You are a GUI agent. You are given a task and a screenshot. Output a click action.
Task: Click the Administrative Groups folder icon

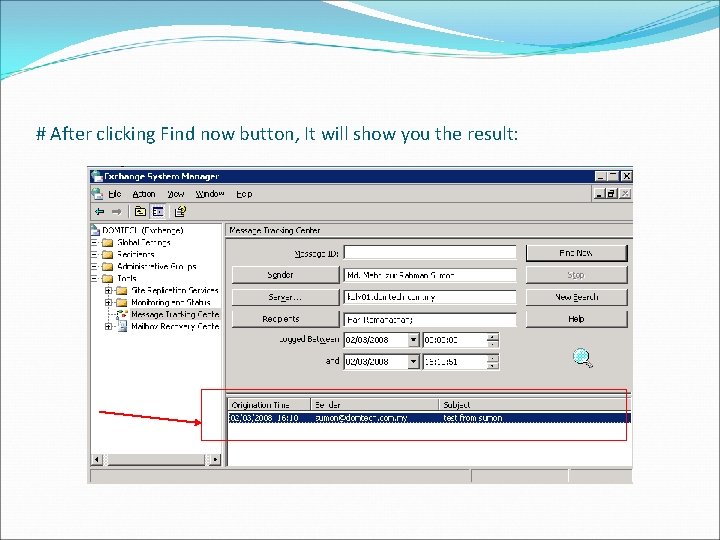point(107,266)
